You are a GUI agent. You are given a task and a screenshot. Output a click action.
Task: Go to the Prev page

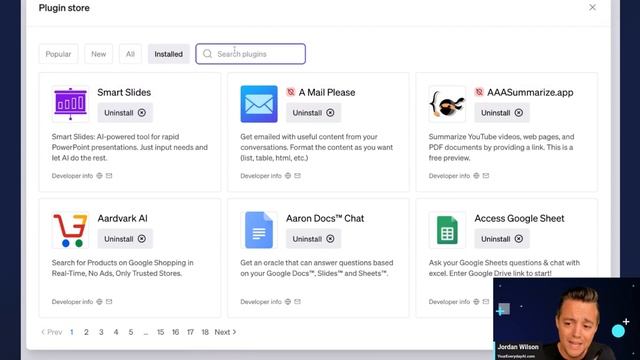51,332
